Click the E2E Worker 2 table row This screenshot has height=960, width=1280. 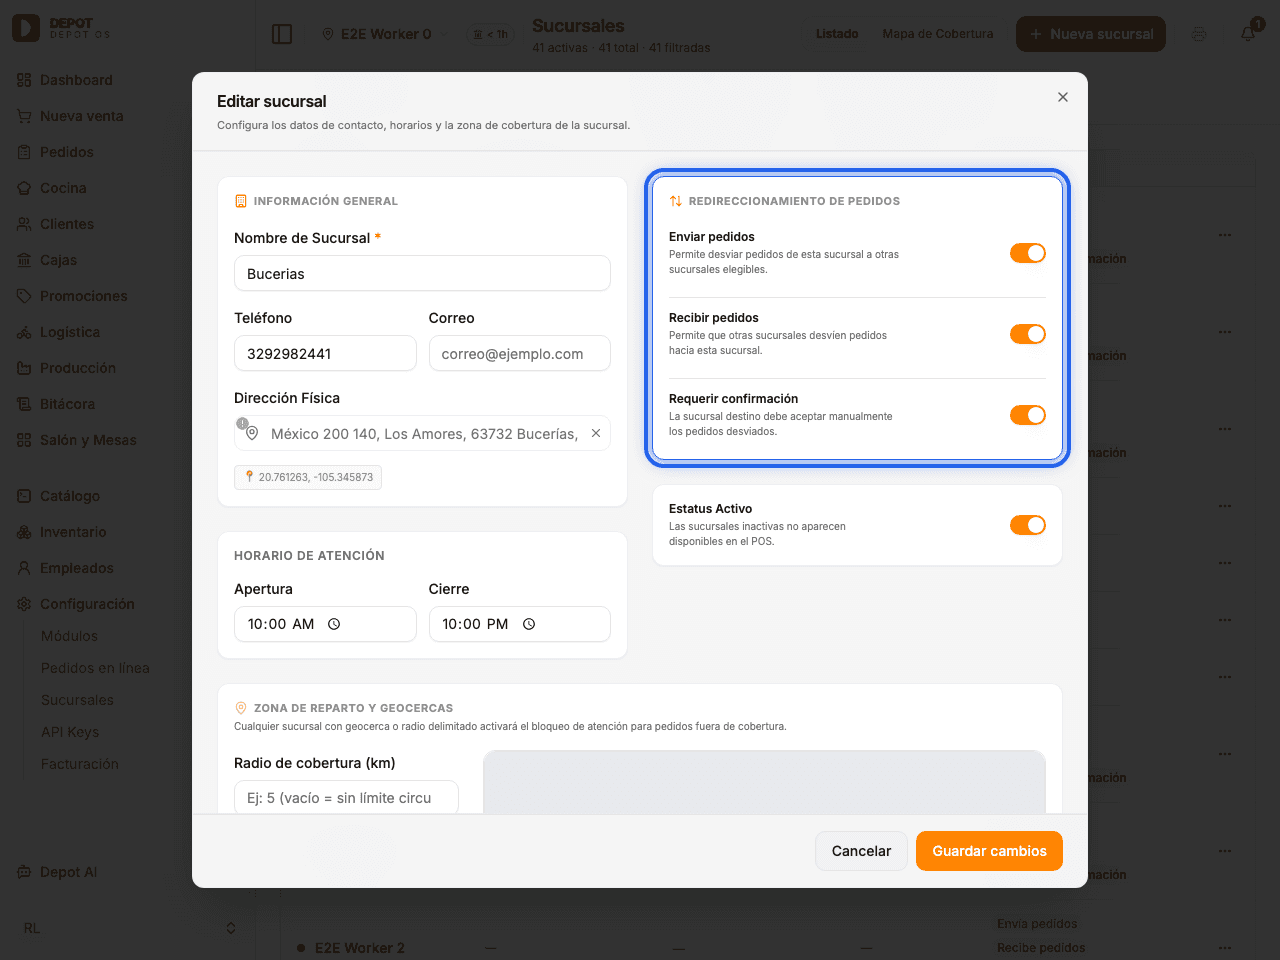click(766, 948)
